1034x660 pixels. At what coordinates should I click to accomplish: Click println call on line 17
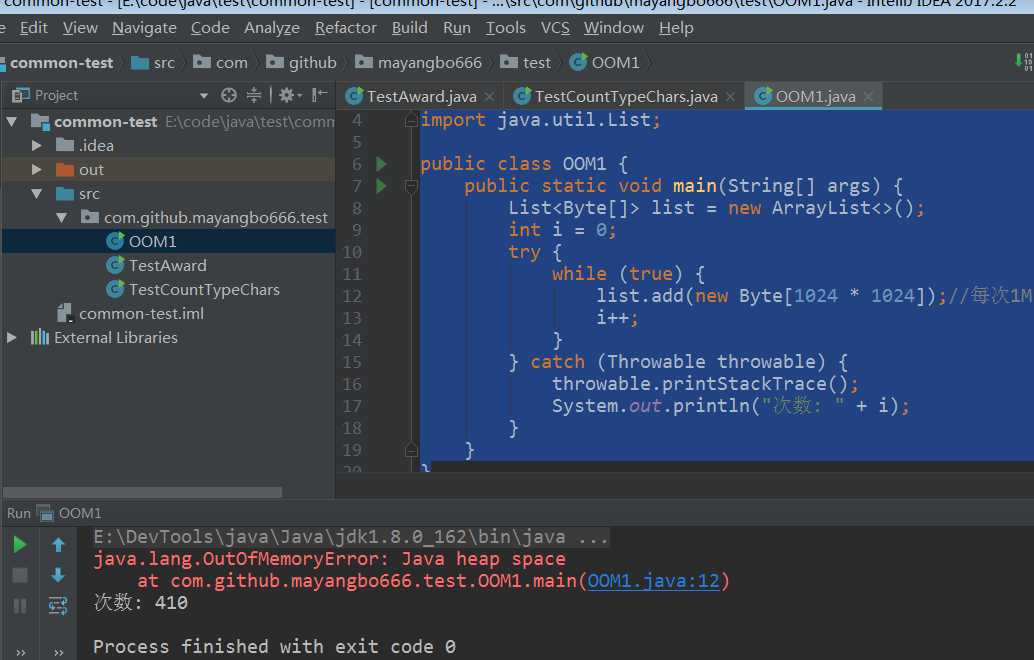tap(711, 405)
